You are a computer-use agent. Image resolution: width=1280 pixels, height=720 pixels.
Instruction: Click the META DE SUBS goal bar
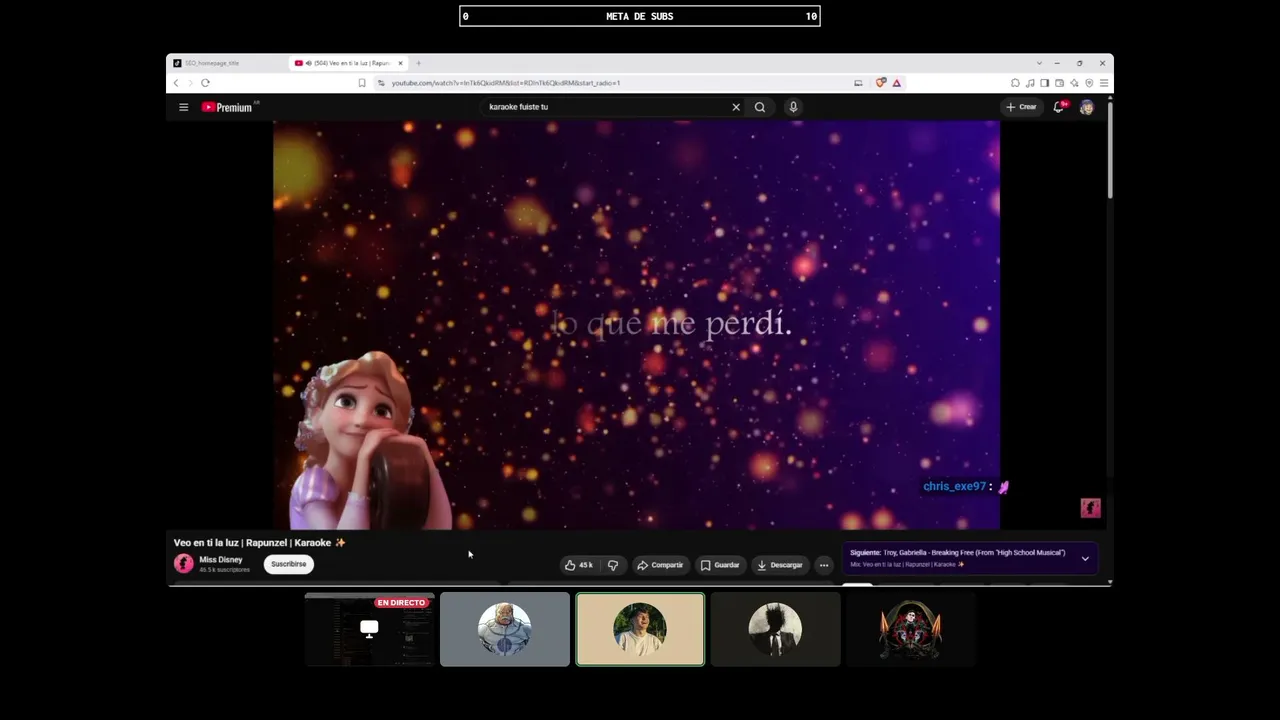tap(640, 16)
